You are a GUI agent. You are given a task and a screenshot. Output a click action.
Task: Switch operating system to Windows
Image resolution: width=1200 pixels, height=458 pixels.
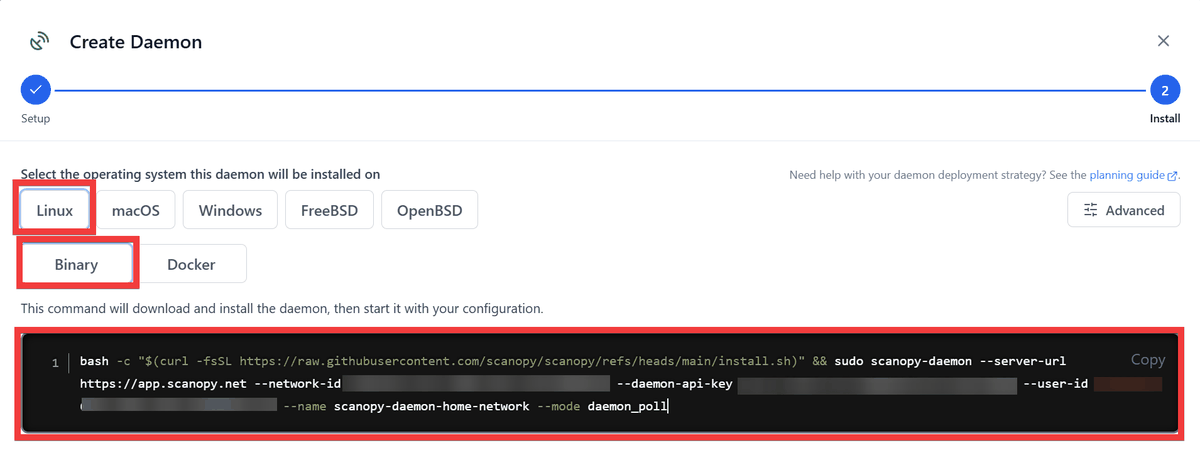click(230, 210)
